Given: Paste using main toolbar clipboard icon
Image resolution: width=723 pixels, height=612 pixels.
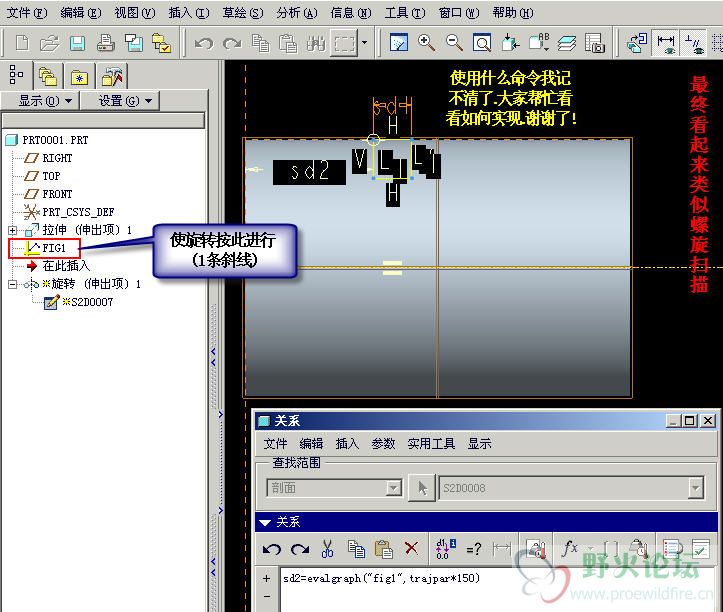Looking at the screenshot, I should point(288,44).
